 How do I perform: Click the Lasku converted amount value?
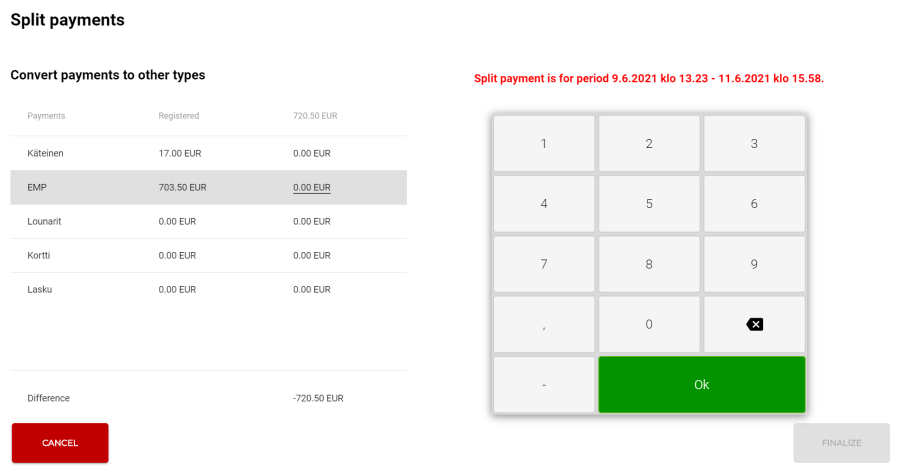pos(311,289)
